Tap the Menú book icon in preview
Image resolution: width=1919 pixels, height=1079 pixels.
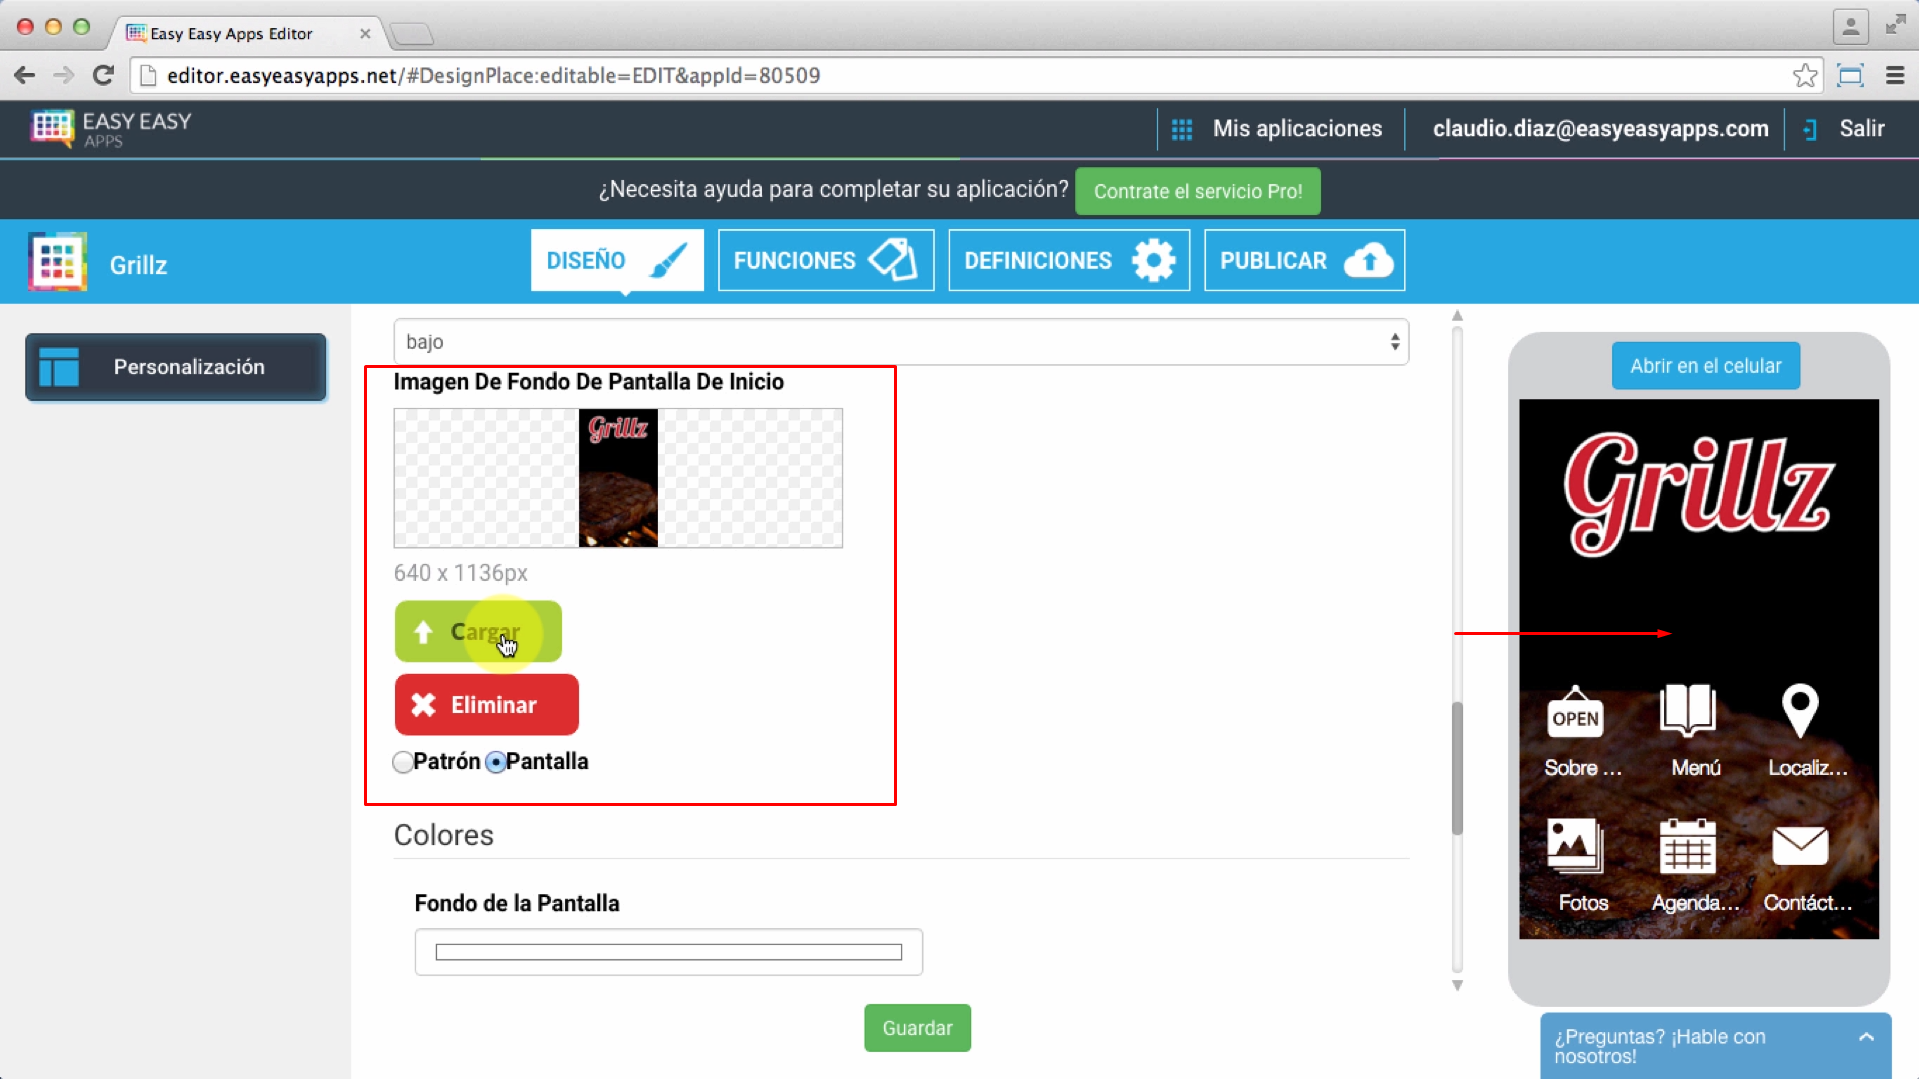tap(1688, 711)
